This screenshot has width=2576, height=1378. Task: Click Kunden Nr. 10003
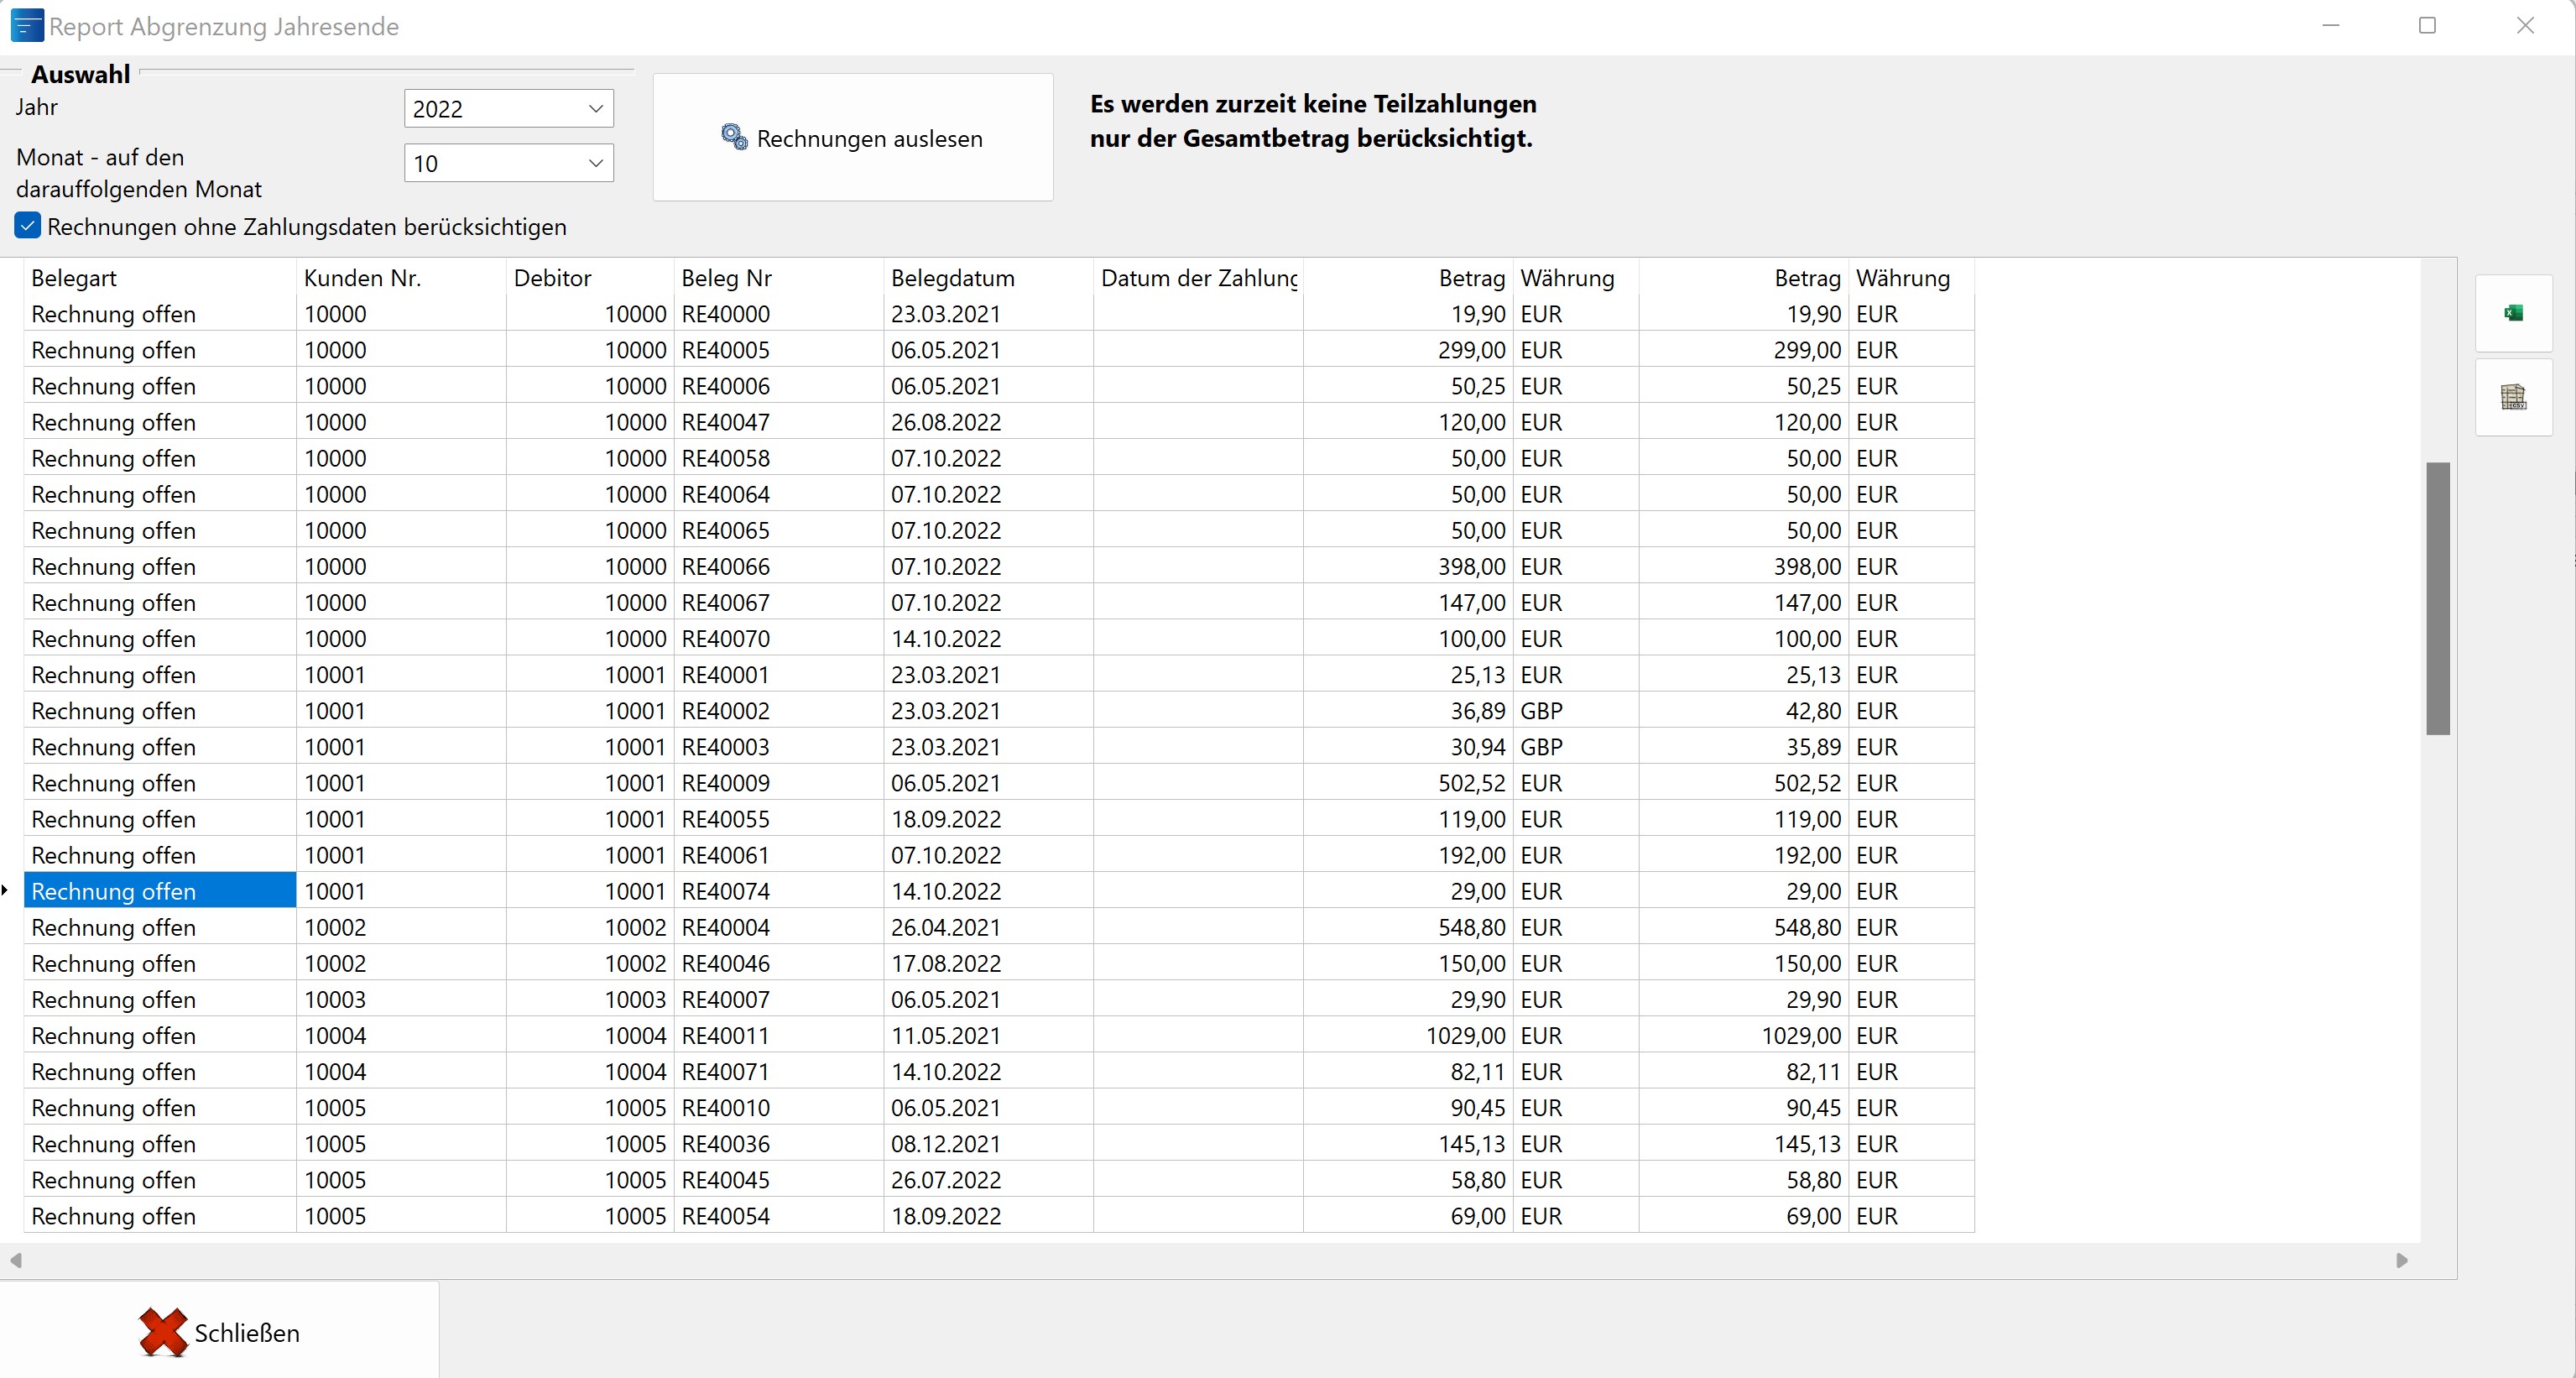[x=401, y=999]
